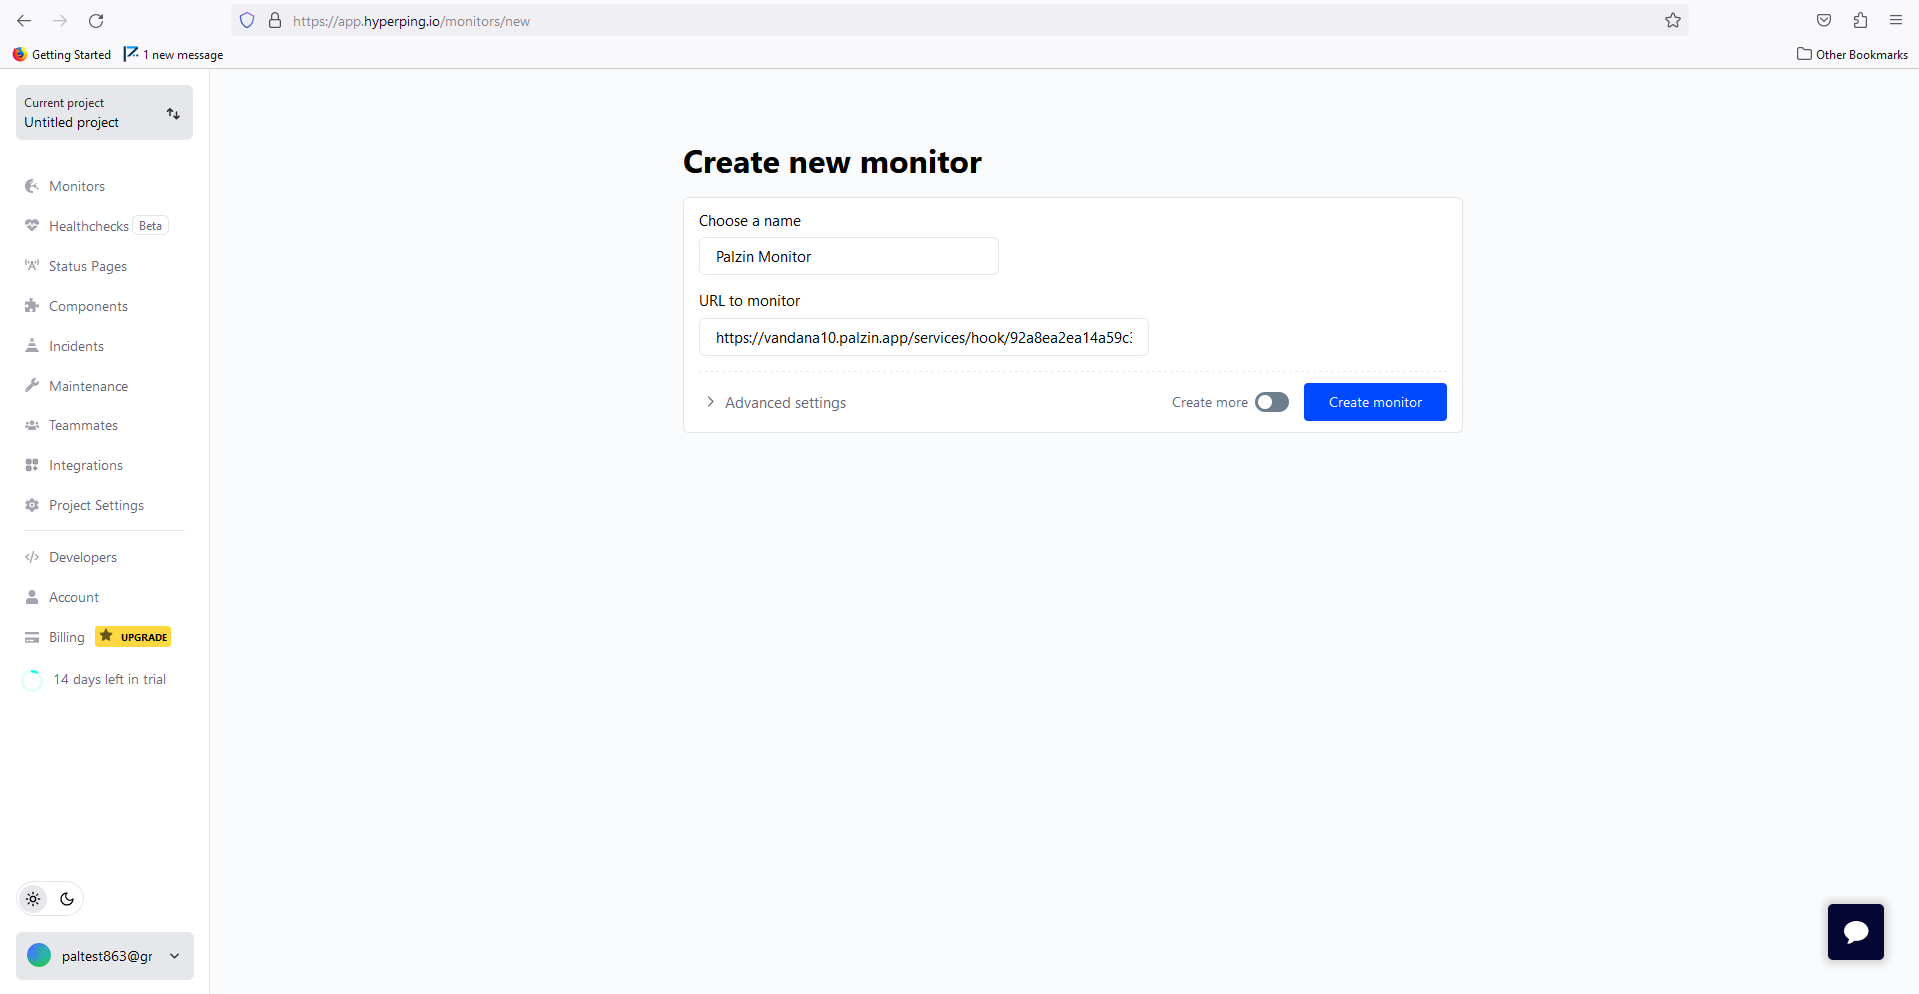Expand Advanced settings section
Screen dimensions: 1919x994
coord(776,402)
